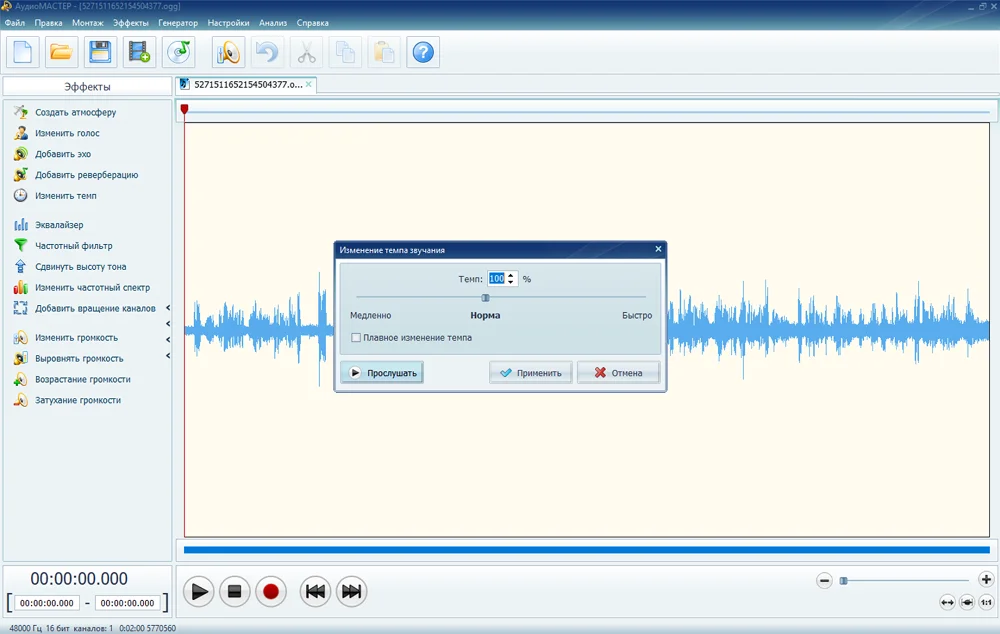
Task: Click the New file toolbar icon
Action: pyautogui.click(x=23, y=52)
